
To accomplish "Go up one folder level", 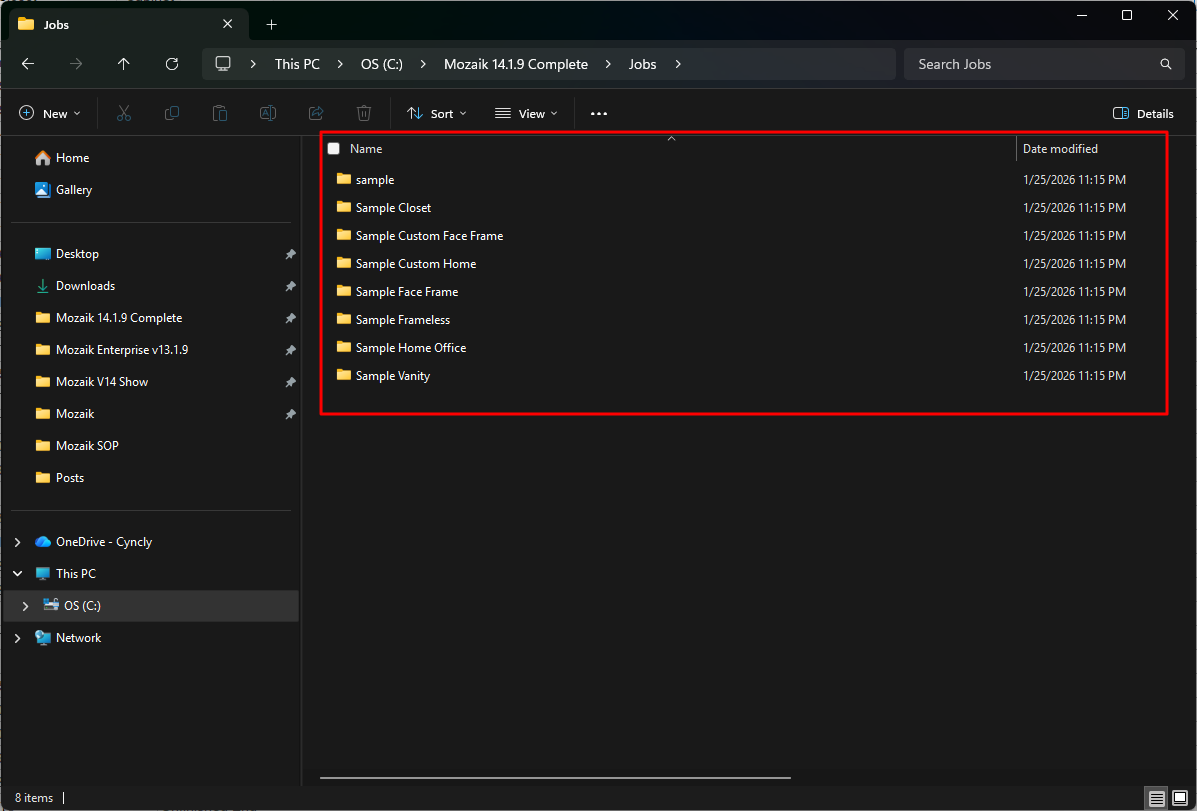I will click(124, 64).
